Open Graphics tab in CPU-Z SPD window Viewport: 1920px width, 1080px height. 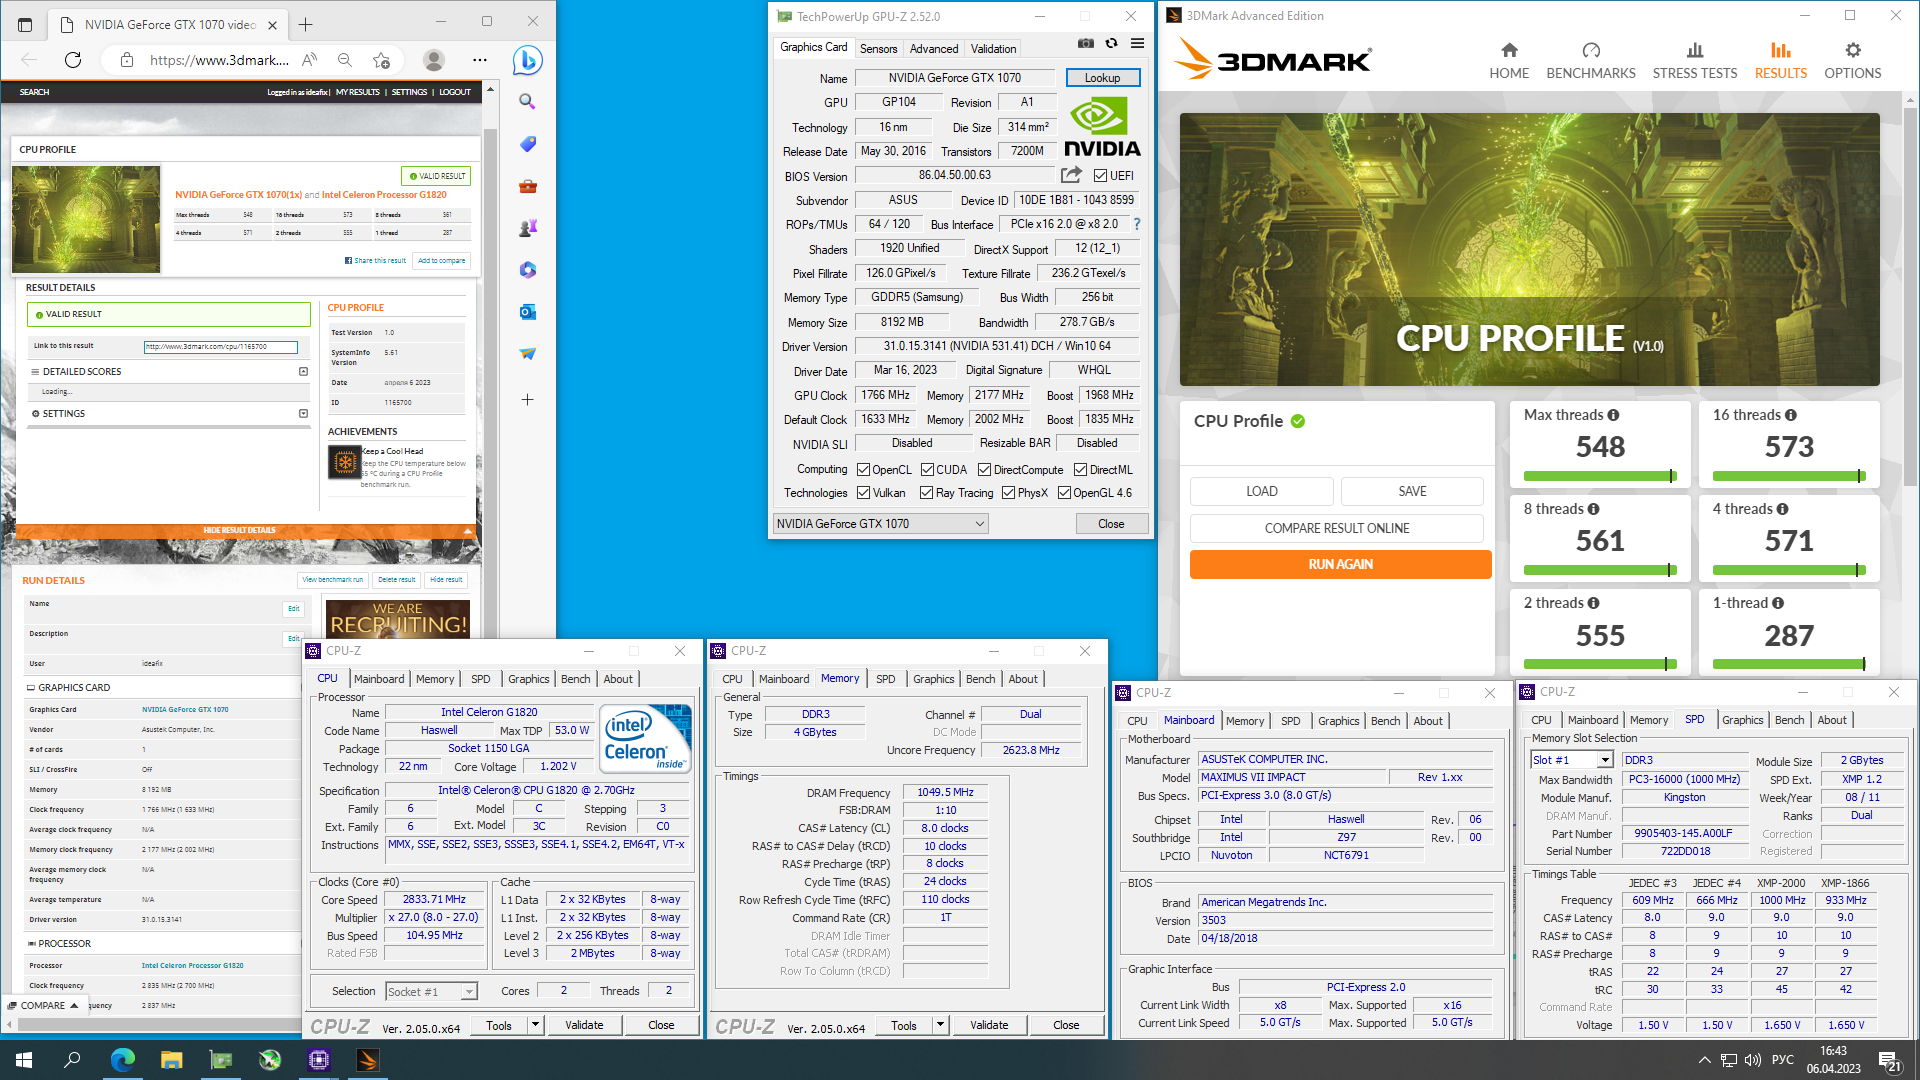[x=1743, y=720]
